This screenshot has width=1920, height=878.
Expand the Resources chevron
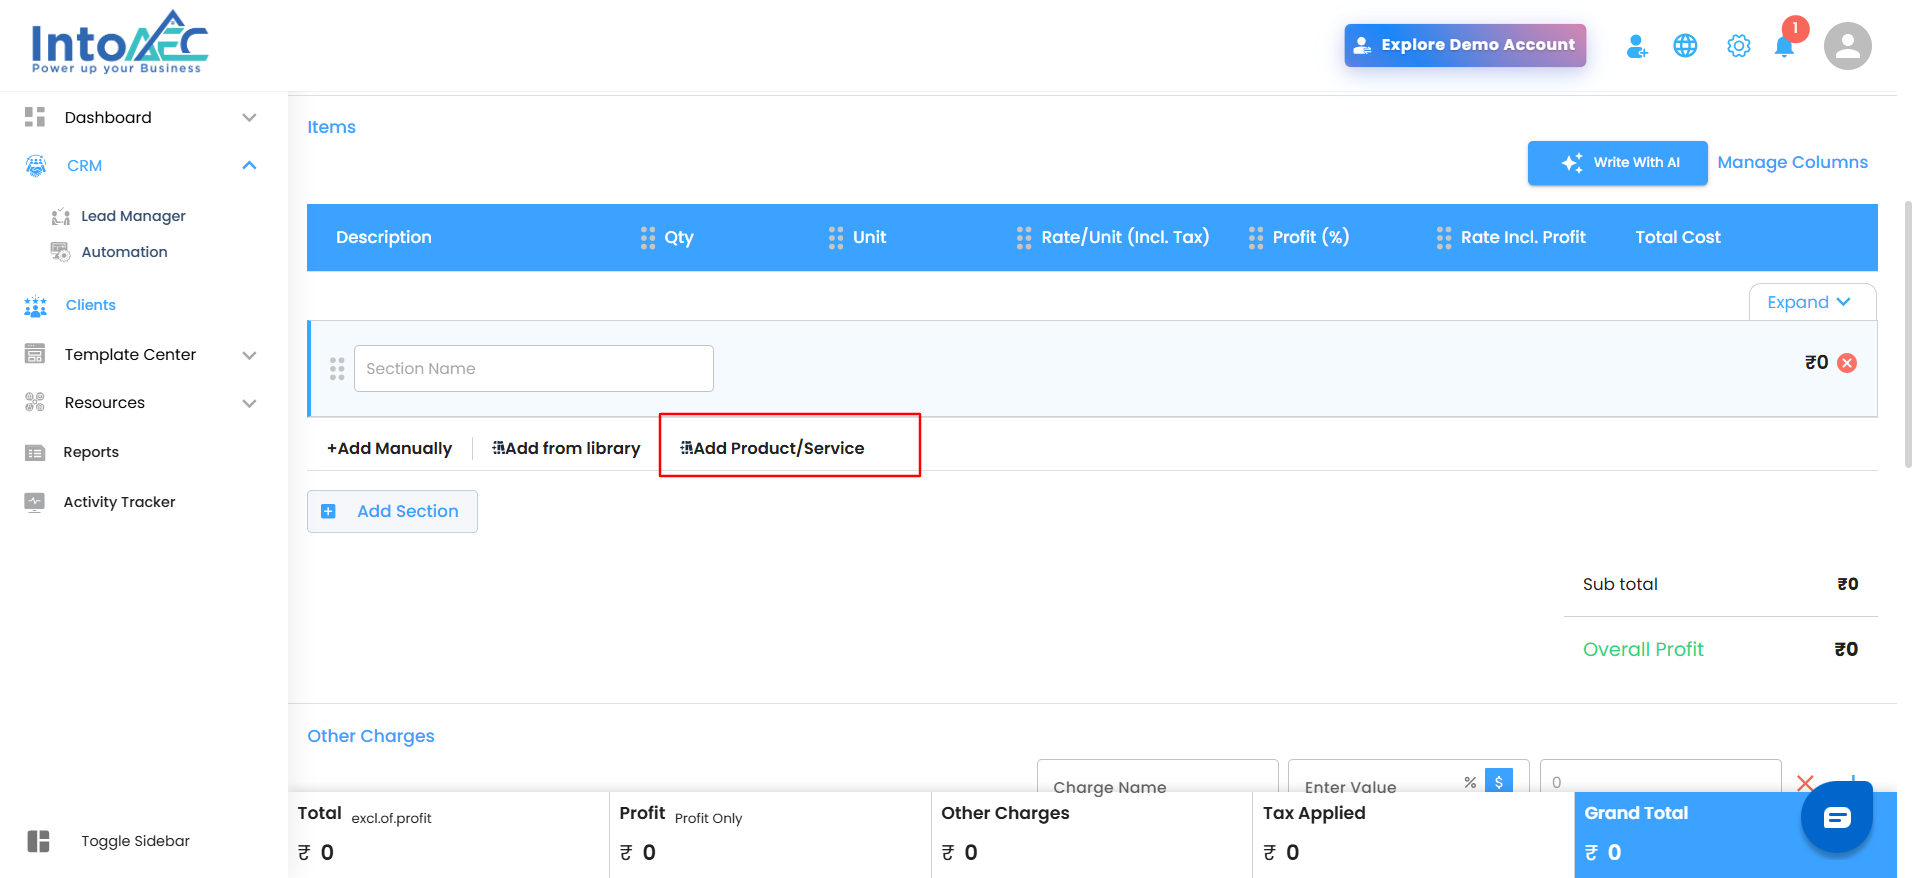click(250, 403)
